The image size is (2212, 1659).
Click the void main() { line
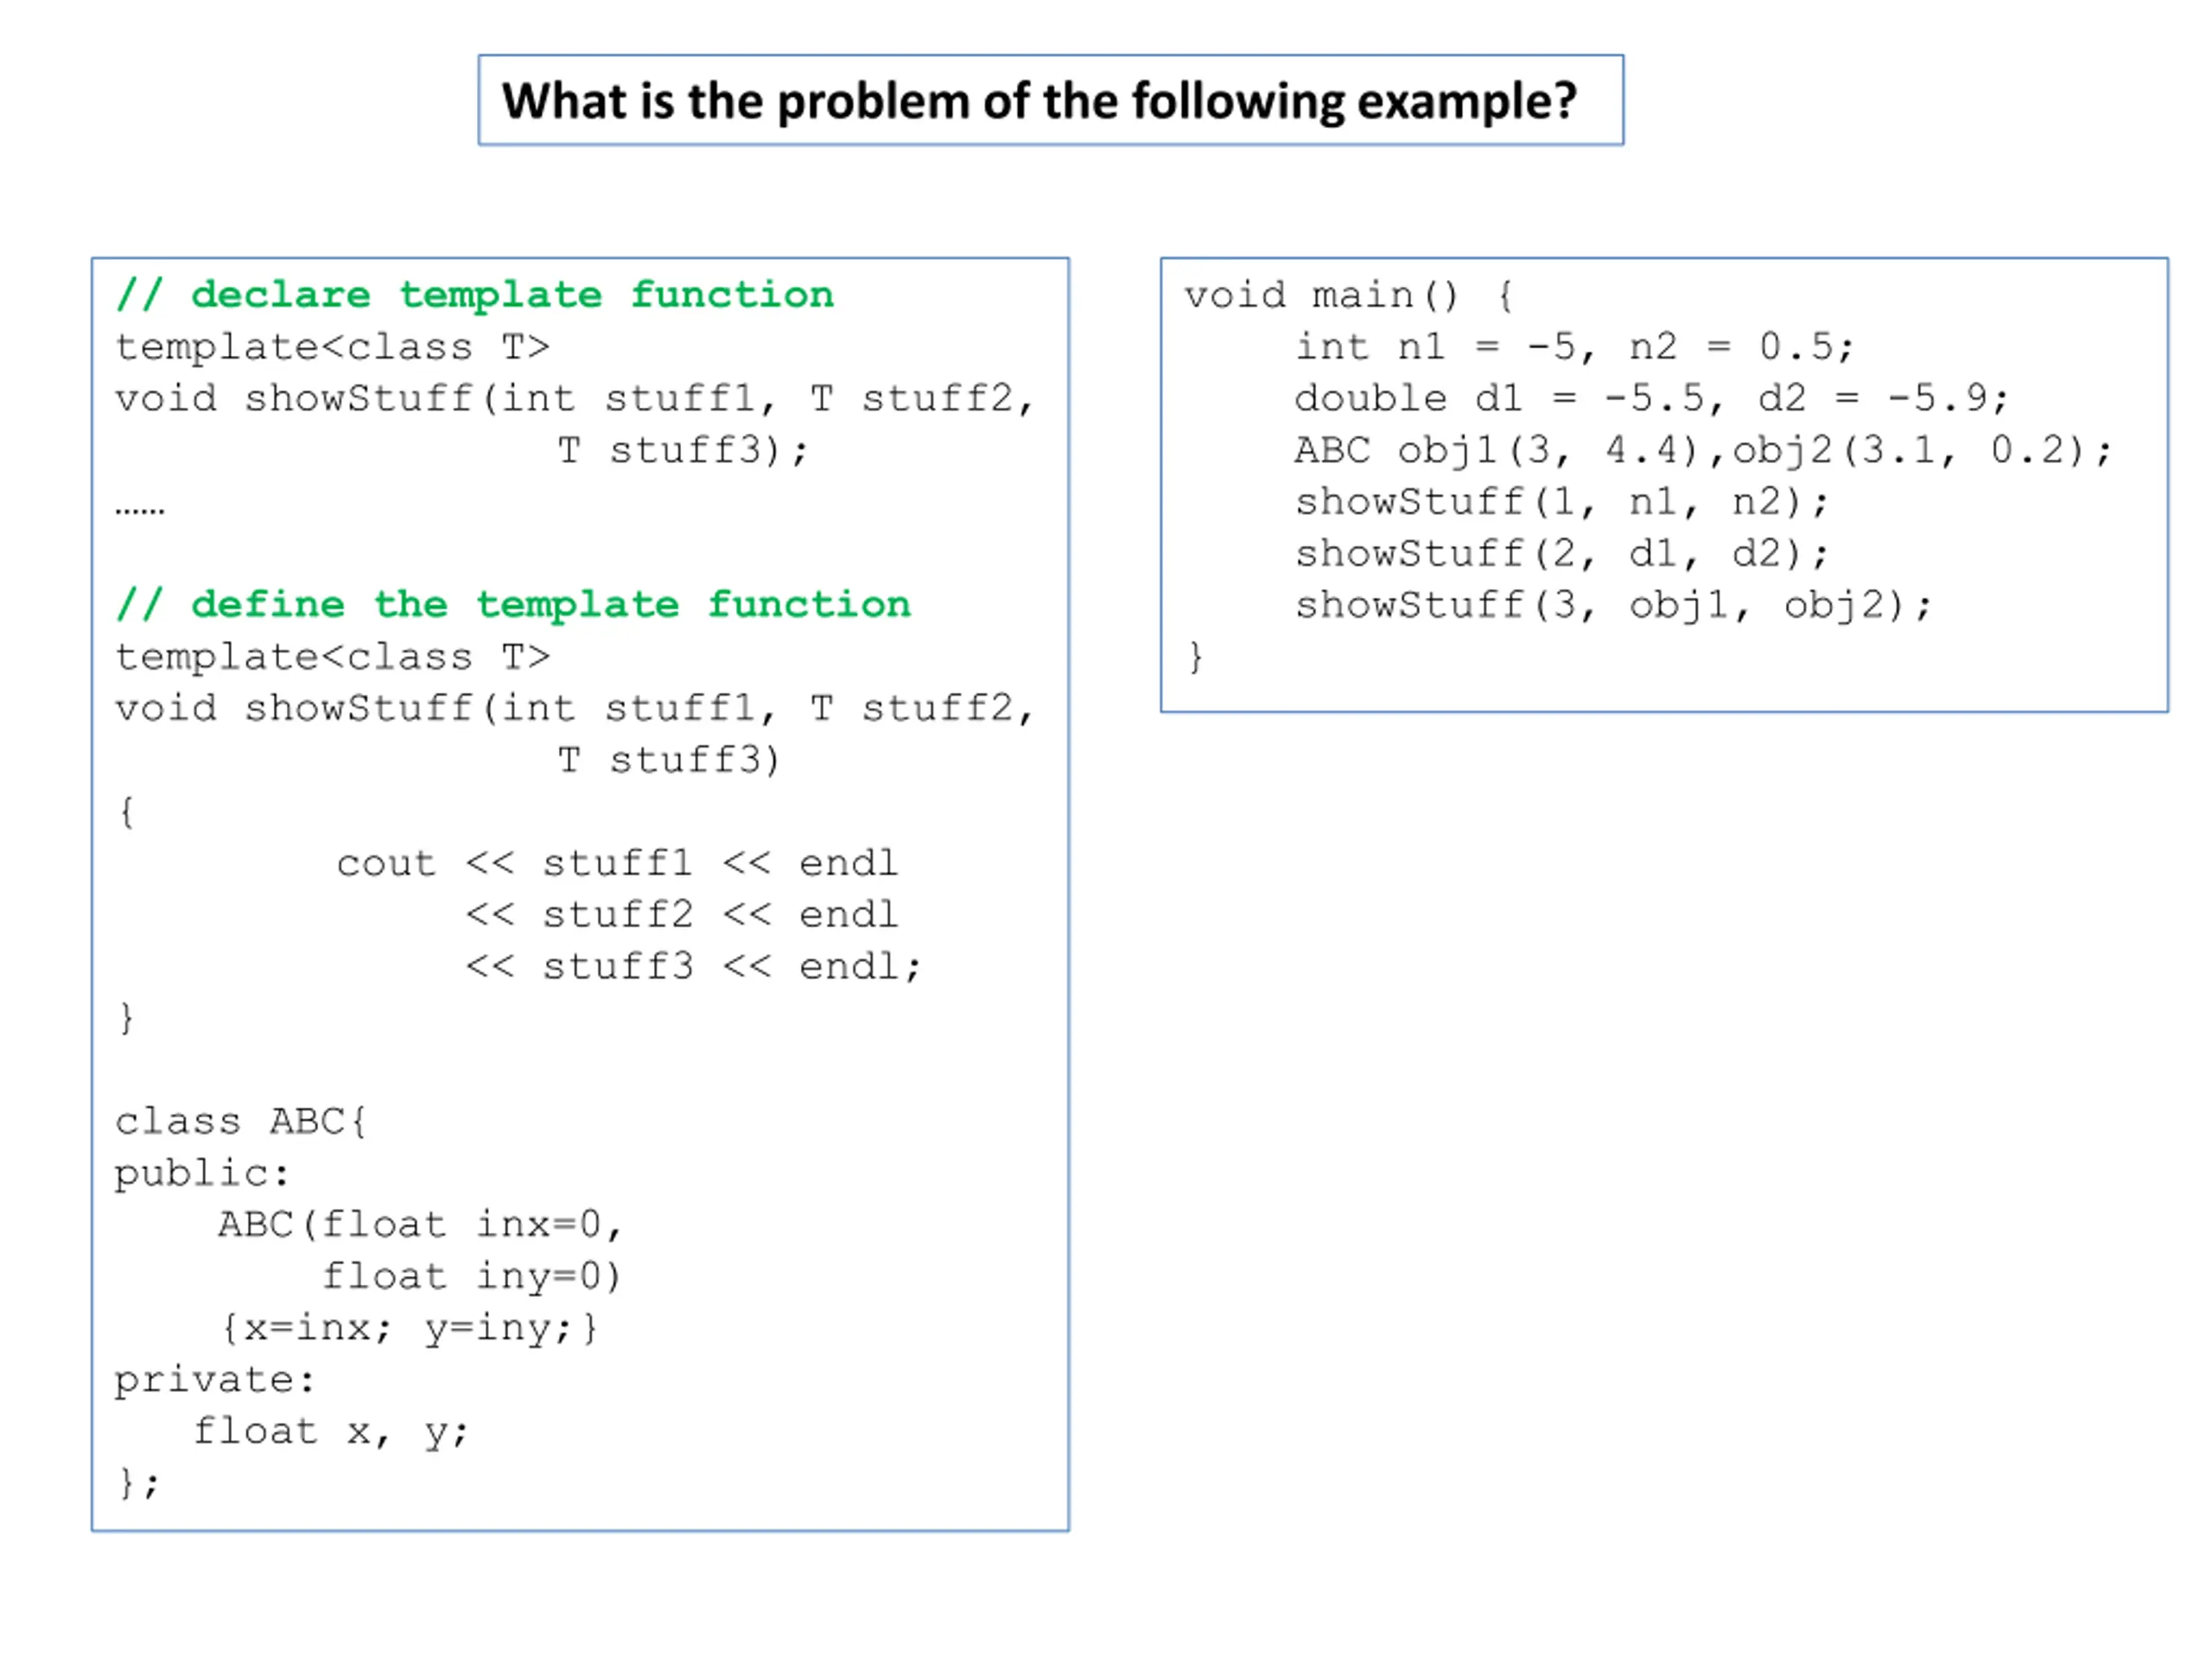click(1350, 296)
